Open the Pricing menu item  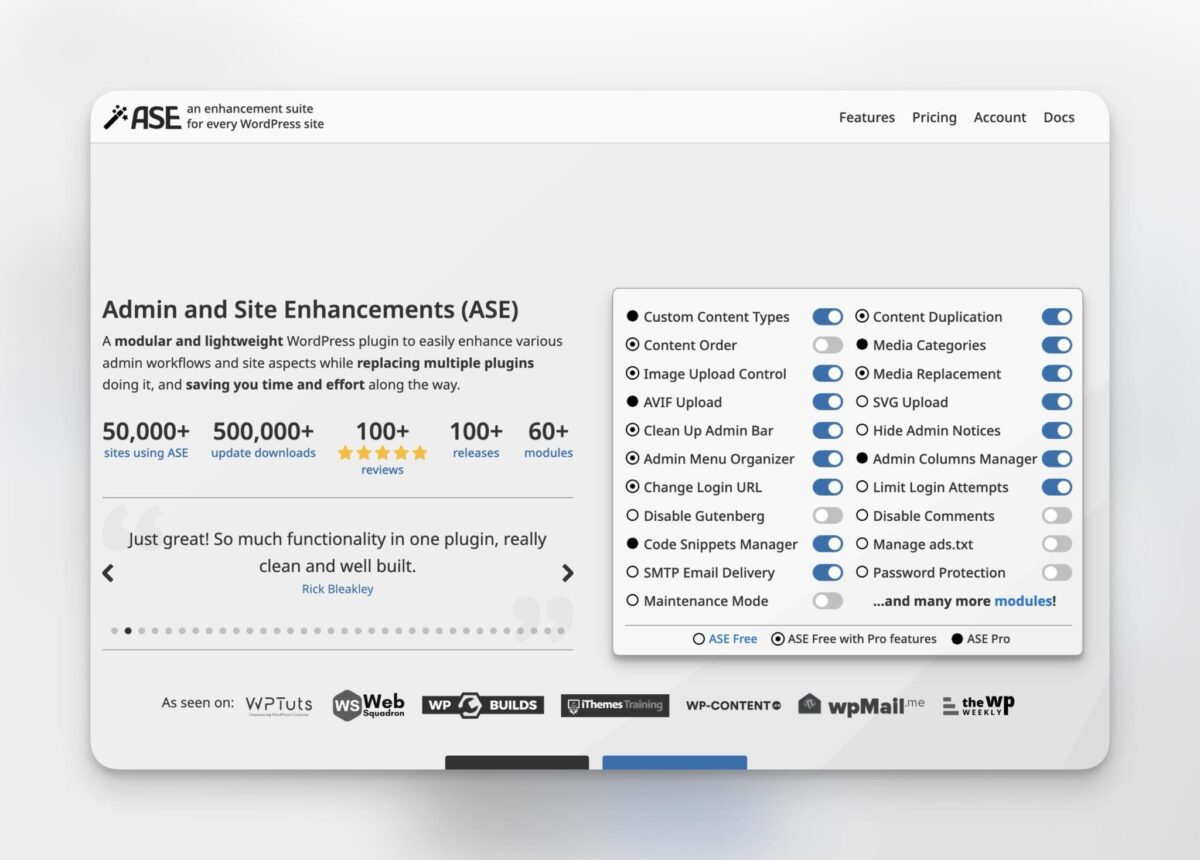tap(933, 117)
